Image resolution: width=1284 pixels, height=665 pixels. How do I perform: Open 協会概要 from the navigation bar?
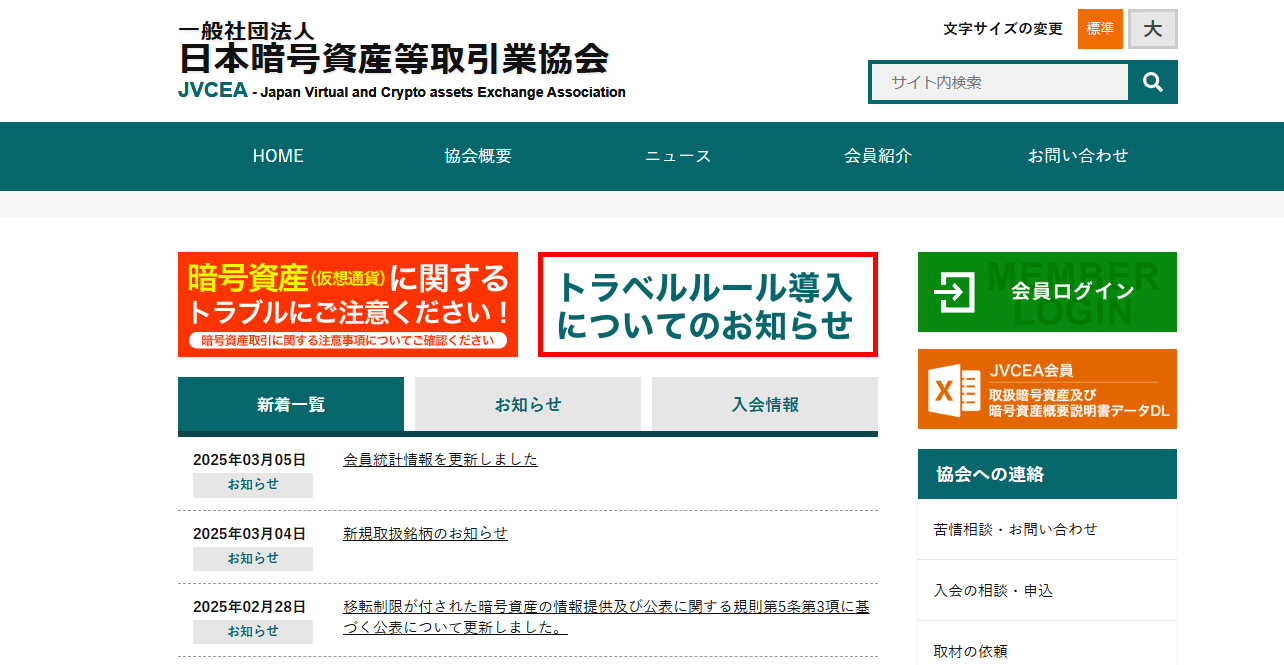click(x=477, y=156)
